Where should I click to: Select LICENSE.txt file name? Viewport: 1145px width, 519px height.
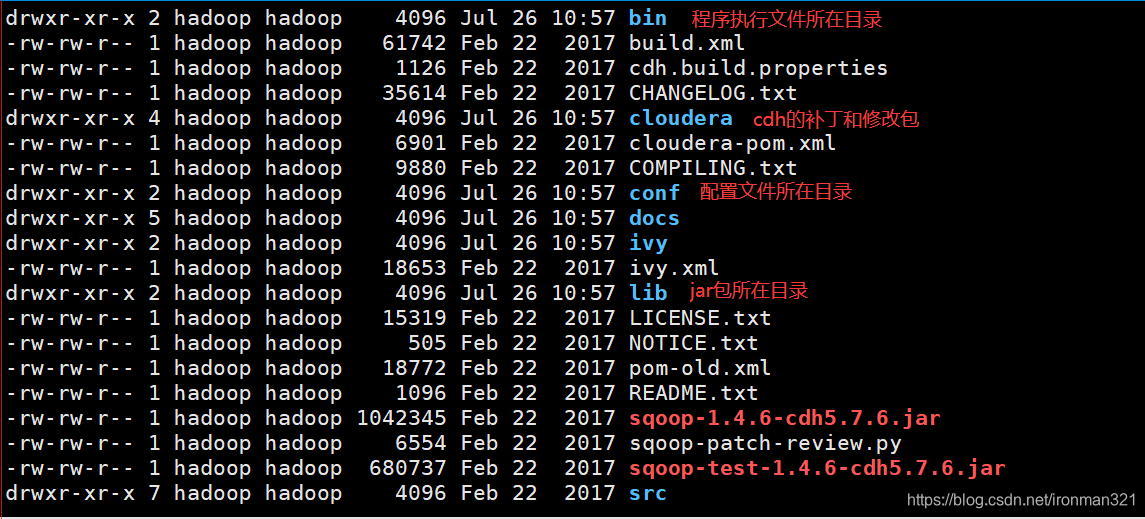pyautogui.click(x=700, y=318)
